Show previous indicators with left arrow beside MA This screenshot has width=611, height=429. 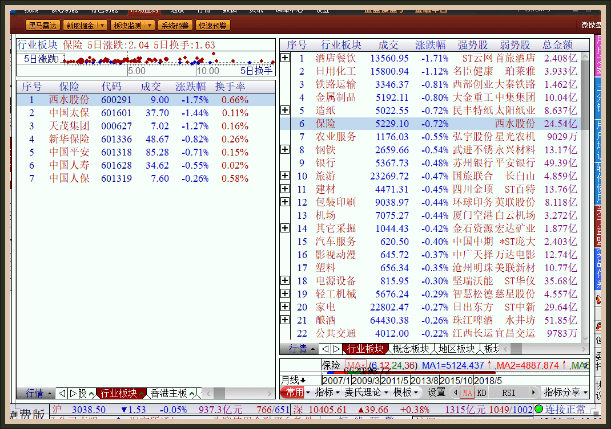[456, 392]
